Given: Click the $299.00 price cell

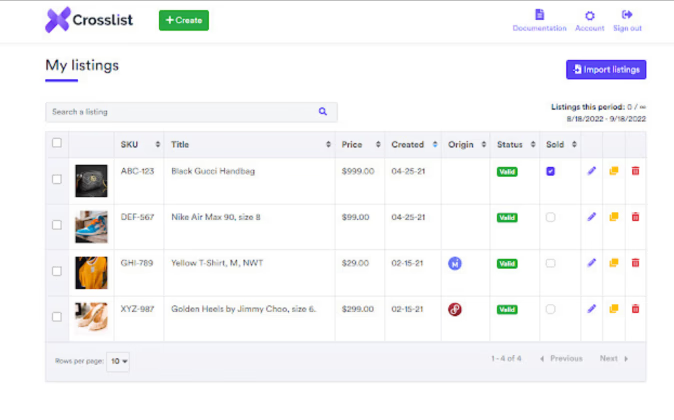Looking at the screenshot, I should point(358,309).
